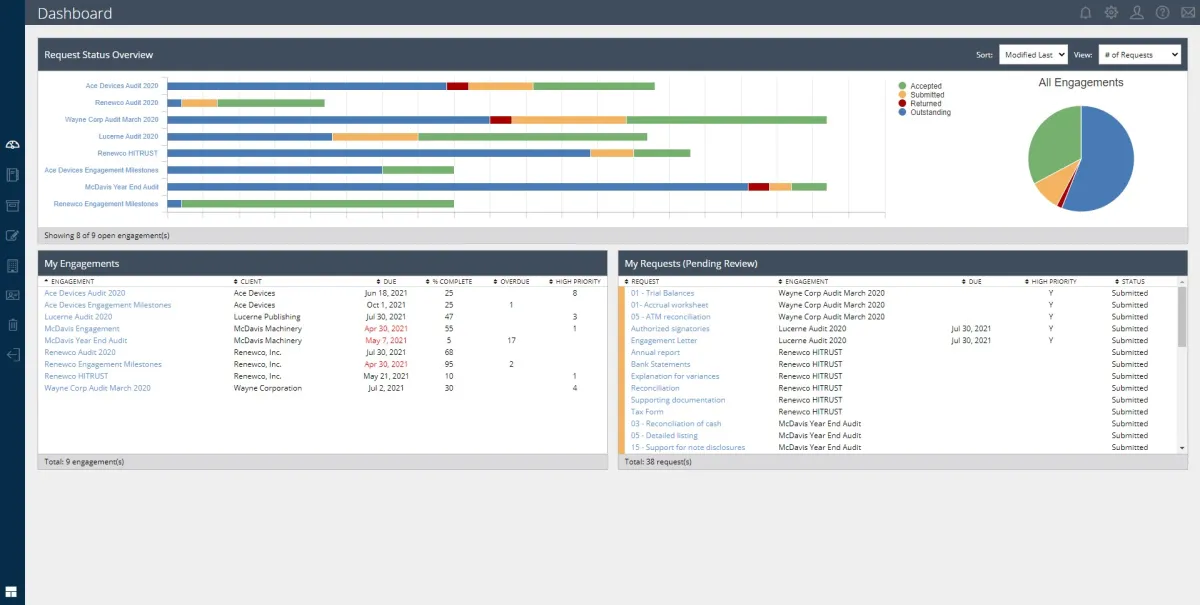Sort My Engagements by Due column
Screen dimensions: 1200x605
point(387,281)
